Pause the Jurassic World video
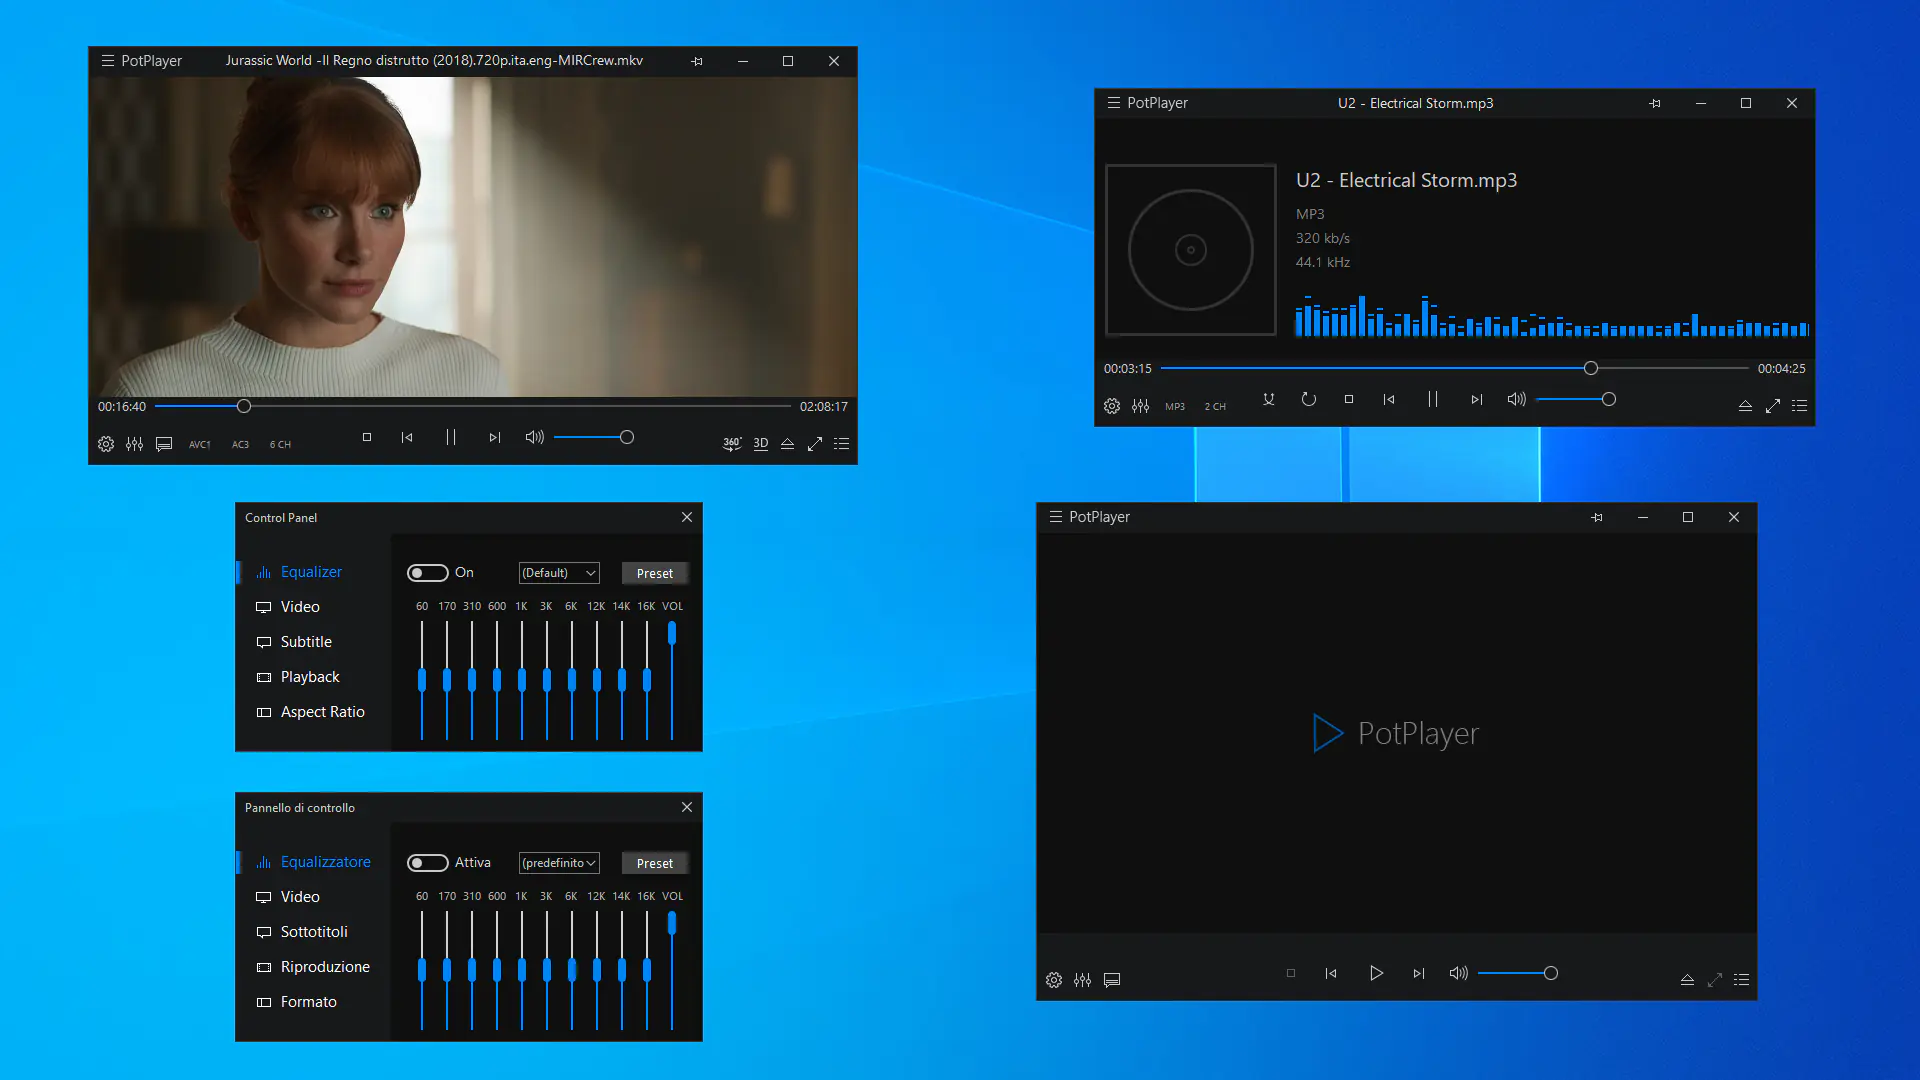1920x1080 pixels. coord(451,437)
